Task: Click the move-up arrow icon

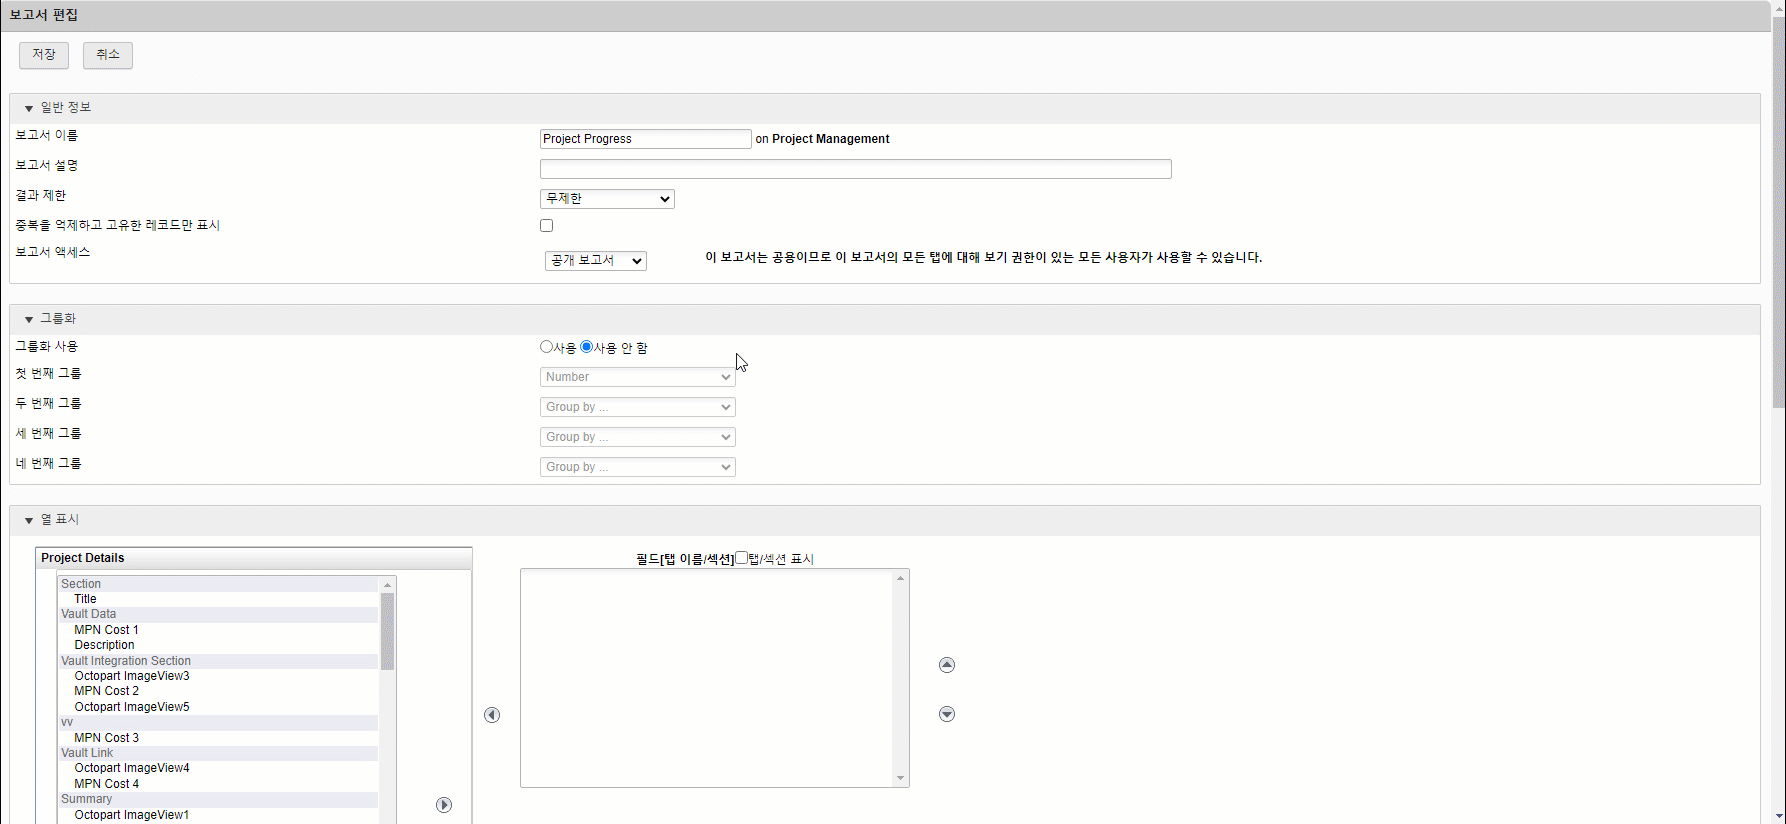Action: coord(947,665)
